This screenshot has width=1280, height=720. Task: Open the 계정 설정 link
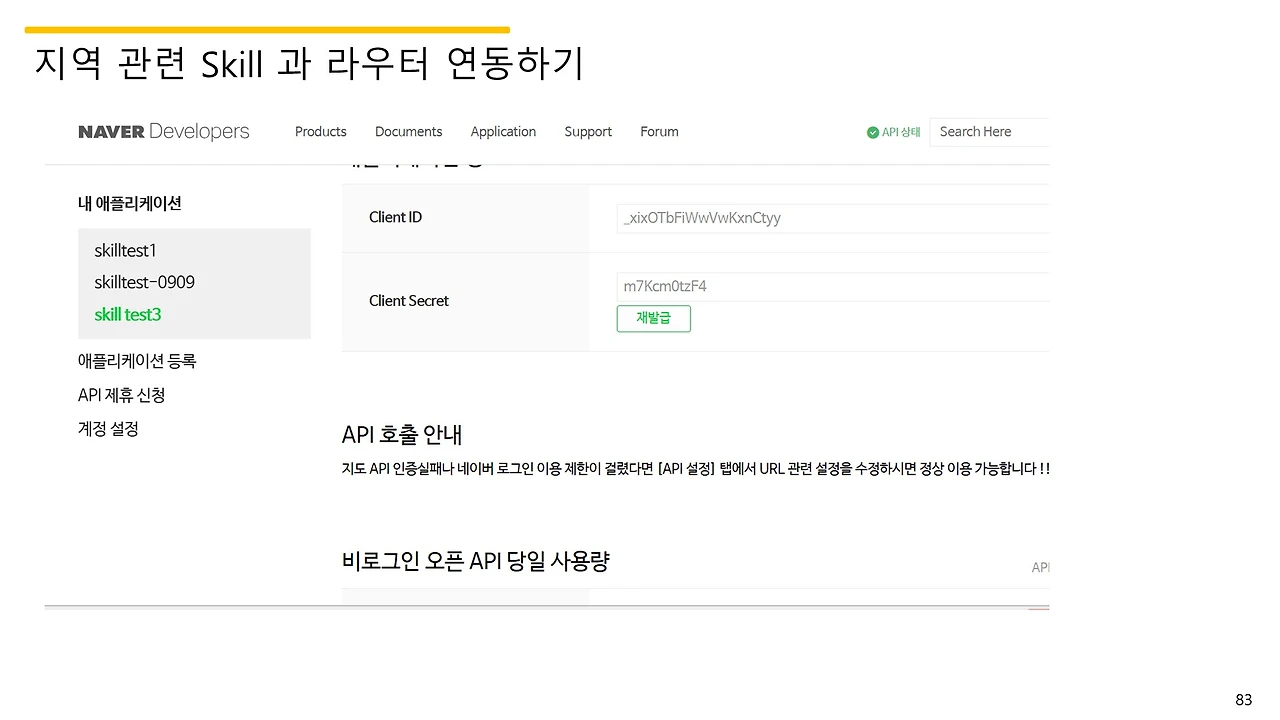tap(108, 428)
